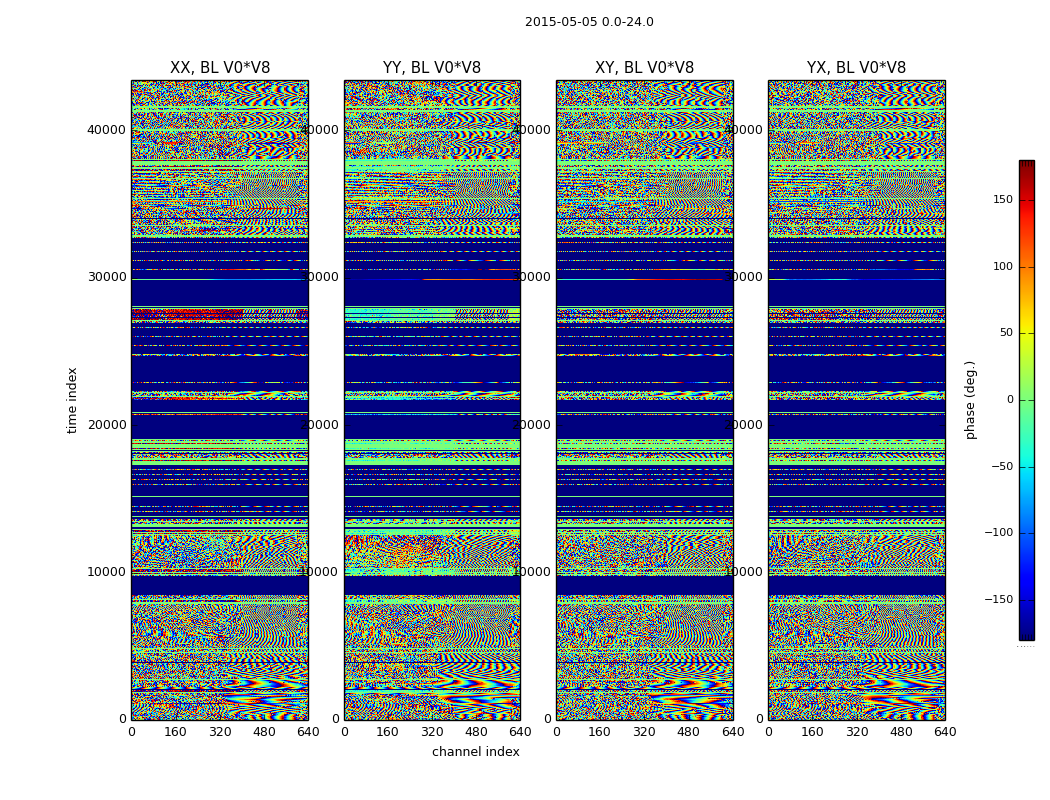Click the figure title 2015-05-05 0.0-24.0

589,22
